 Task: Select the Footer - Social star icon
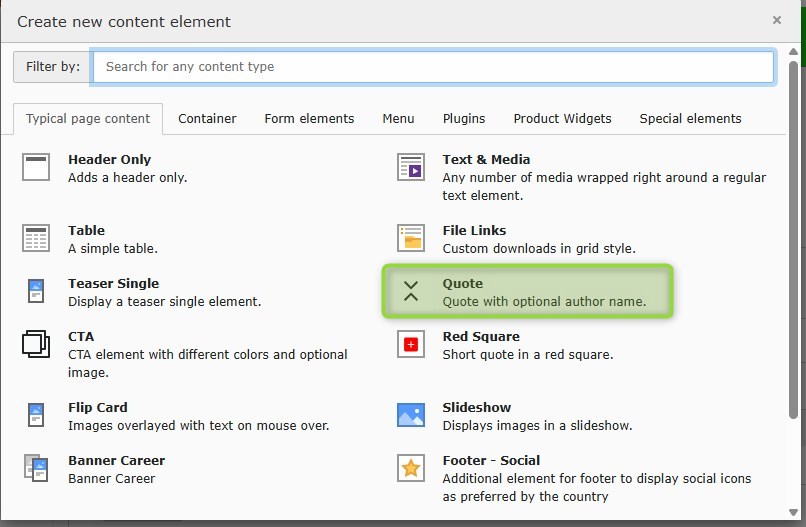tap(411, 468)
